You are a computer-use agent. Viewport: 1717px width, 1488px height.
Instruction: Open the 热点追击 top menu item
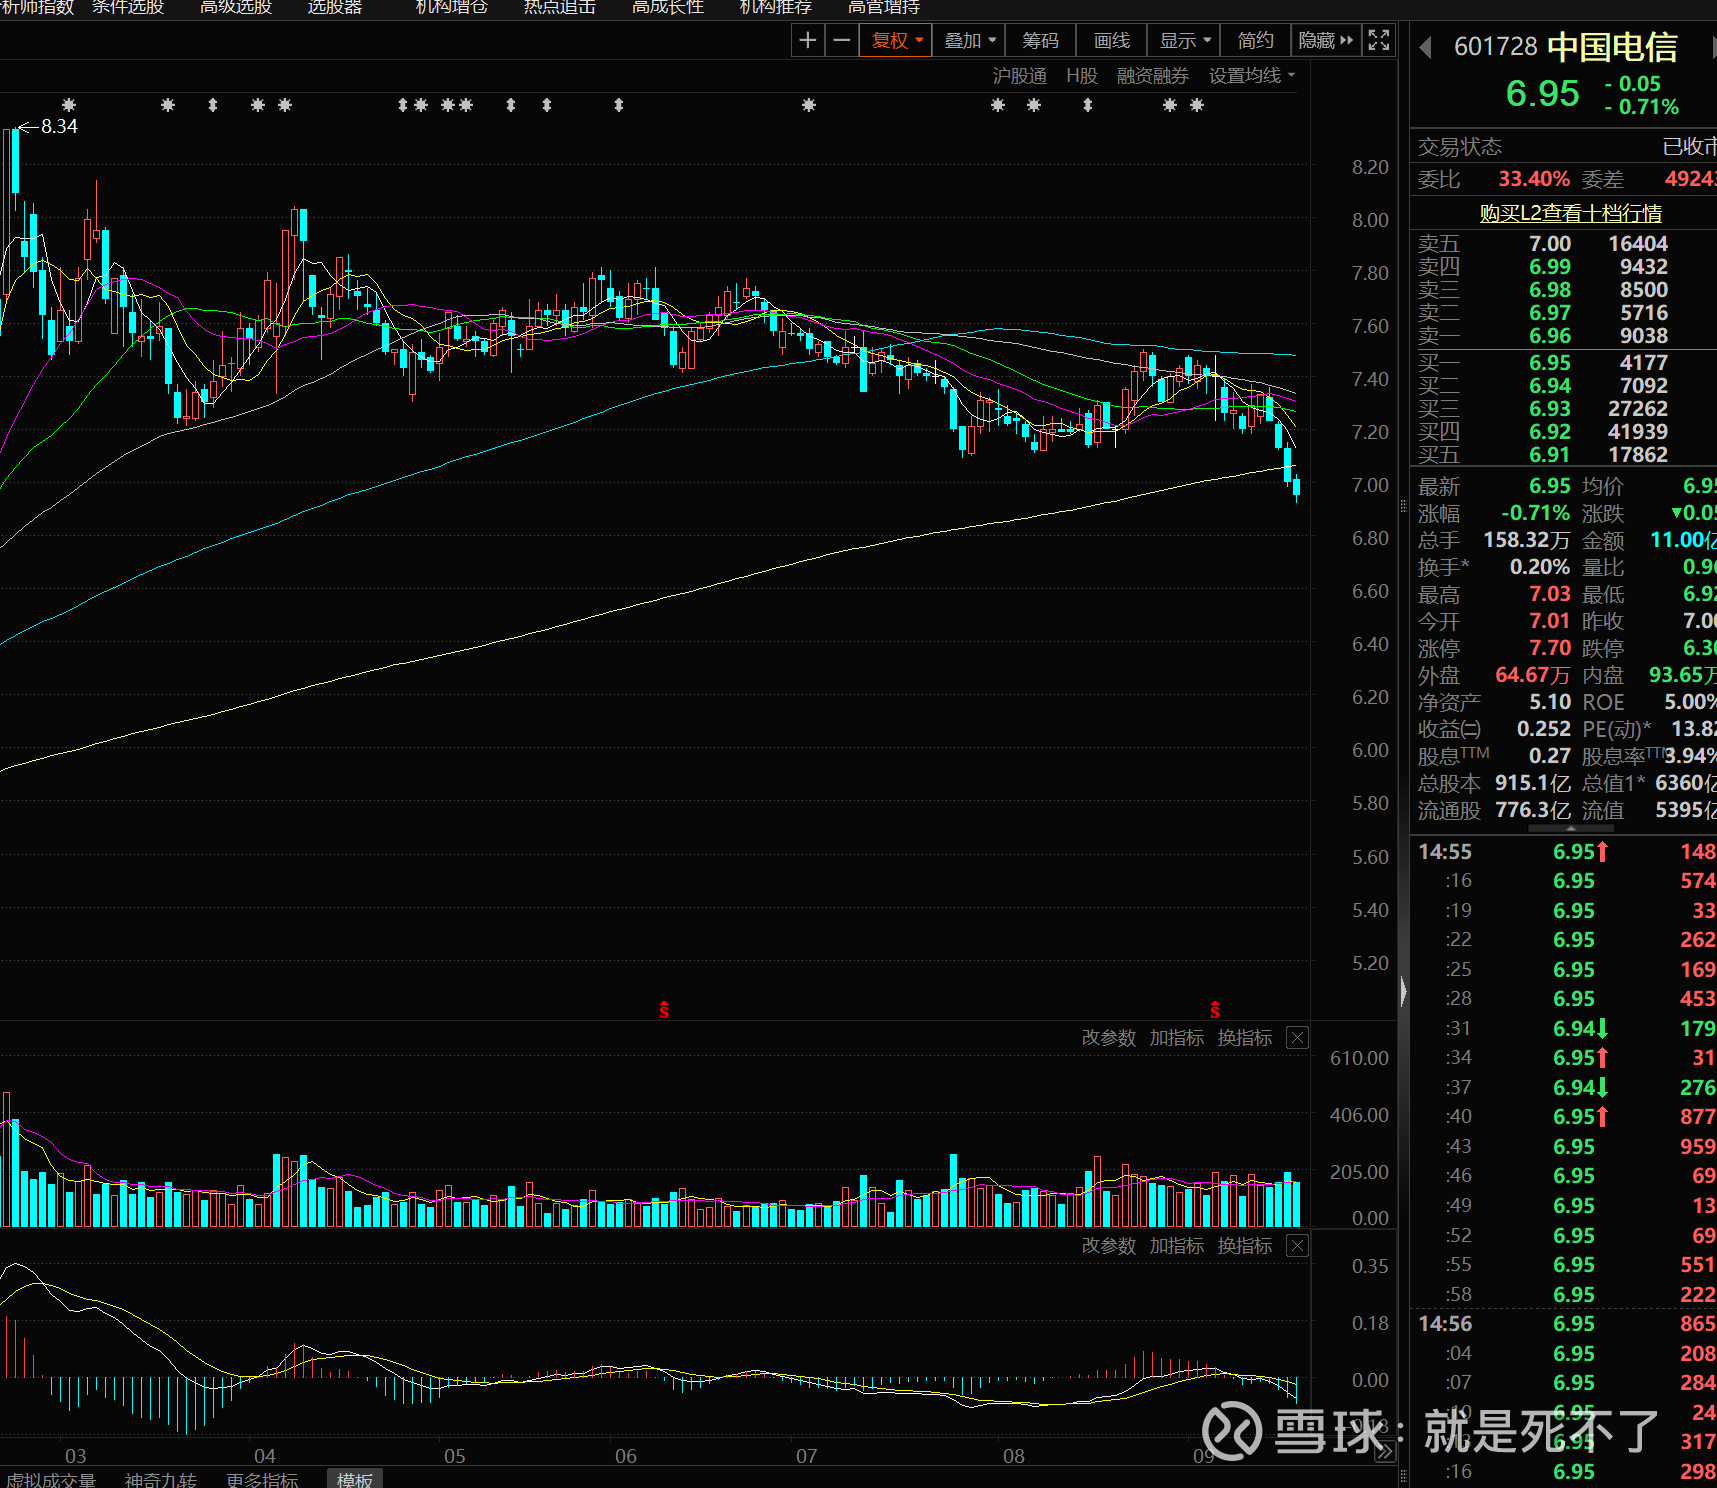point(560,7)
